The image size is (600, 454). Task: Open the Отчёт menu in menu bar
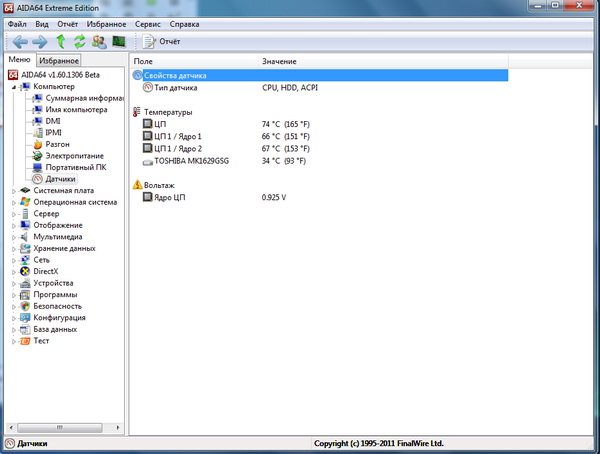click(x=67, y=24)
